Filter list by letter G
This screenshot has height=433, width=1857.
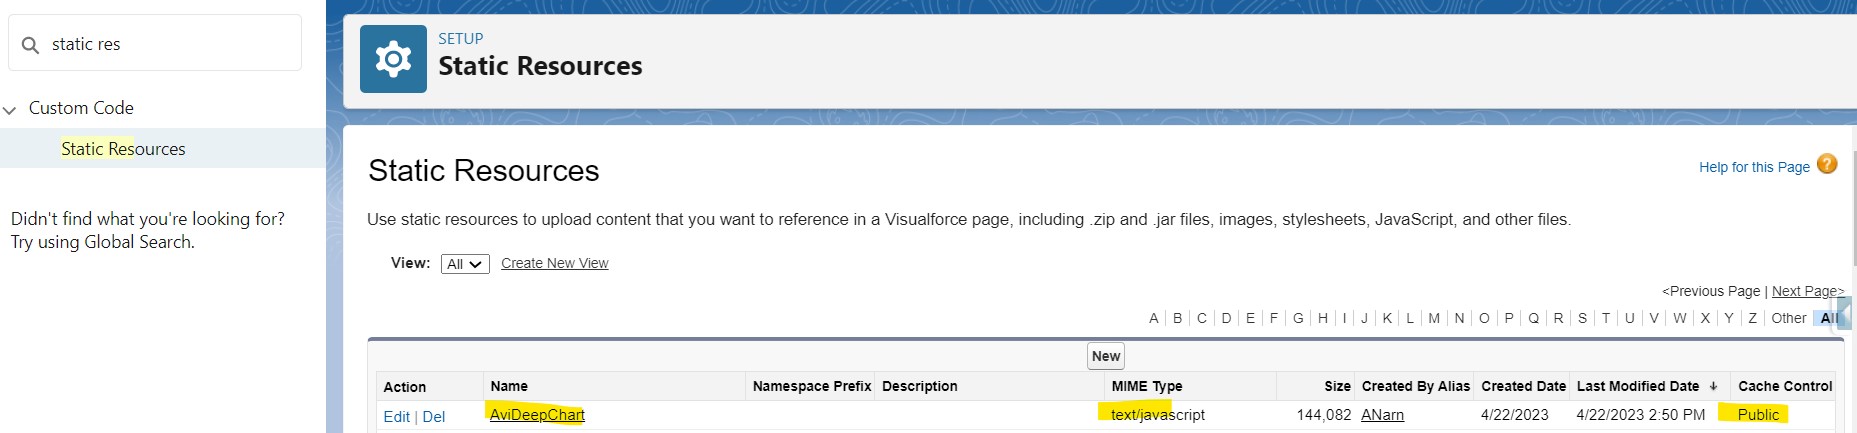pos(1298,318)
